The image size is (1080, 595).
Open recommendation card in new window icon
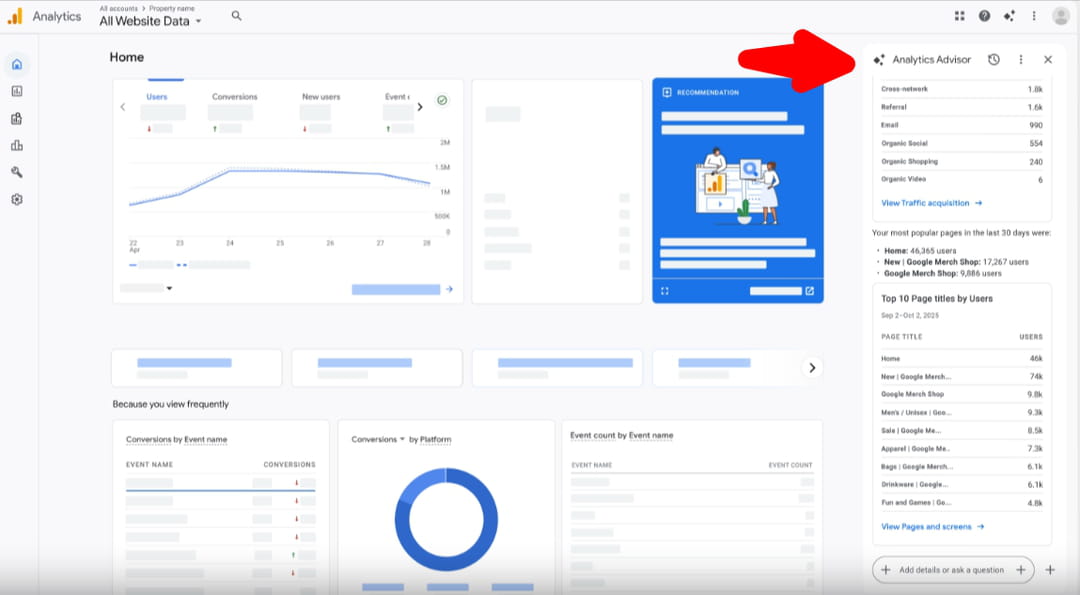tap(810, 291)
